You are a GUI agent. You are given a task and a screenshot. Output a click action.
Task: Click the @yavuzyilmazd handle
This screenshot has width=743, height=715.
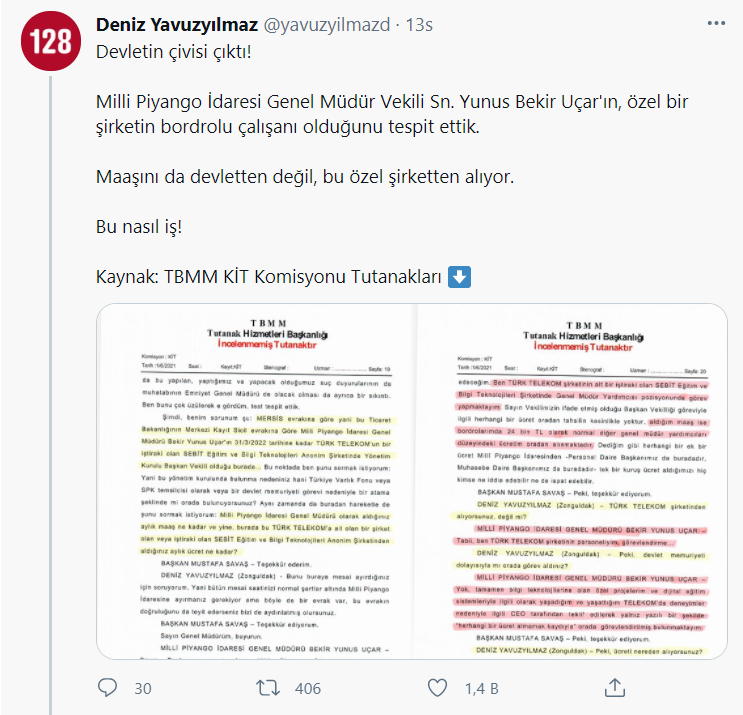(326, 25)
